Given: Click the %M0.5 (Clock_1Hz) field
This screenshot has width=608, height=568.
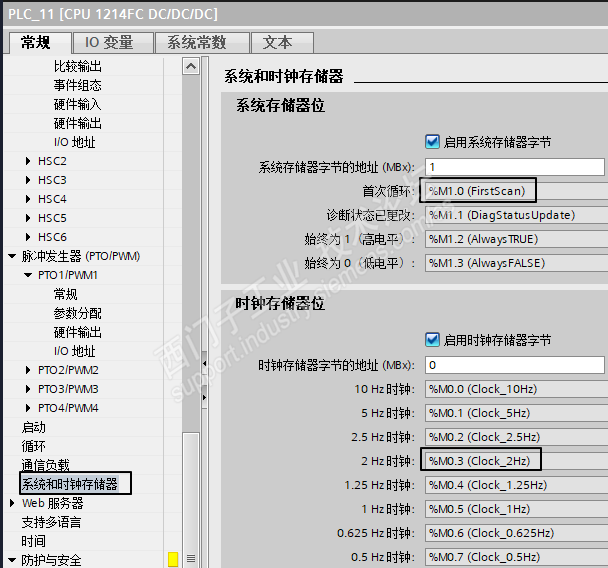Looking at the screenshot, I should (x=516, y=509).
